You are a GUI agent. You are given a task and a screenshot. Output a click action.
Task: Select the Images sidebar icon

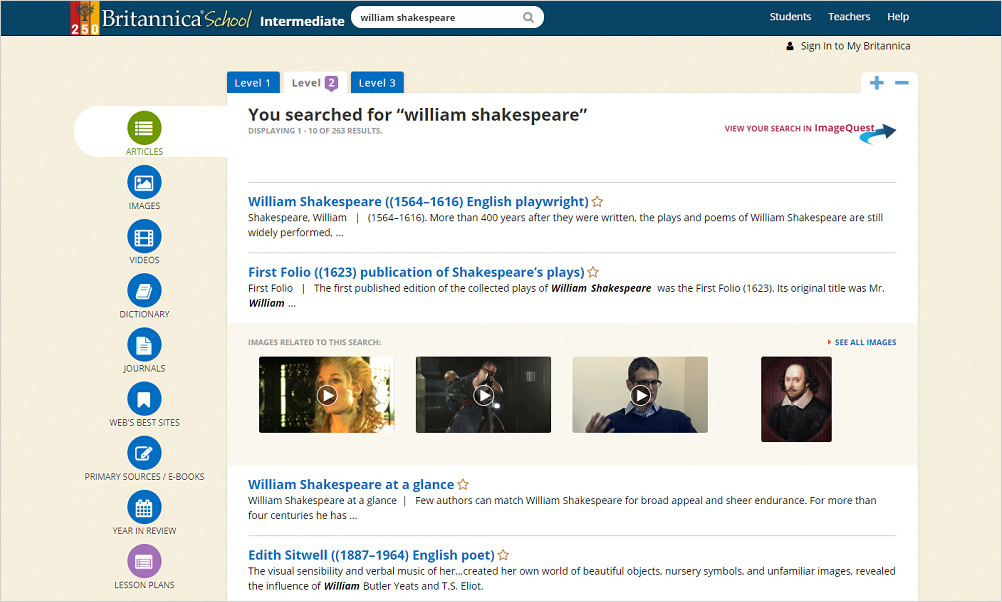[144, 183]
